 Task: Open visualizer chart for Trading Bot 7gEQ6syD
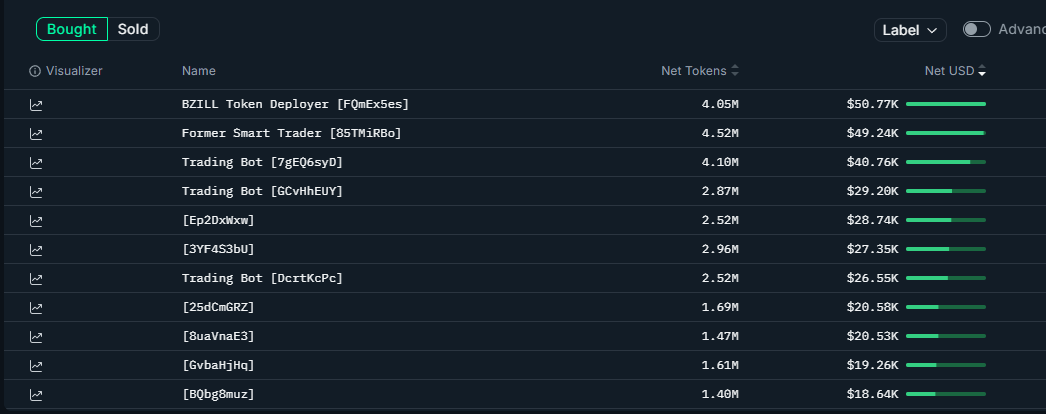(x=36, y=163)
